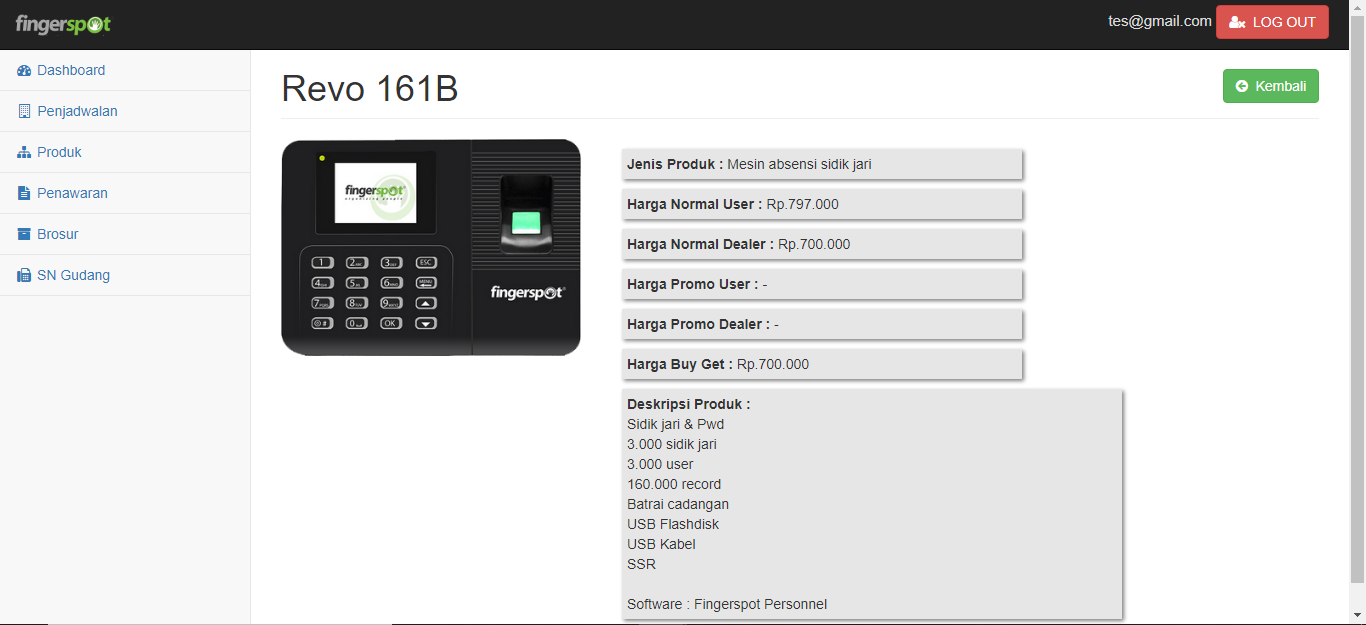The image size is (1366, 625).
Task: Open the Penawaran menu item
Action: coord(72,193)
